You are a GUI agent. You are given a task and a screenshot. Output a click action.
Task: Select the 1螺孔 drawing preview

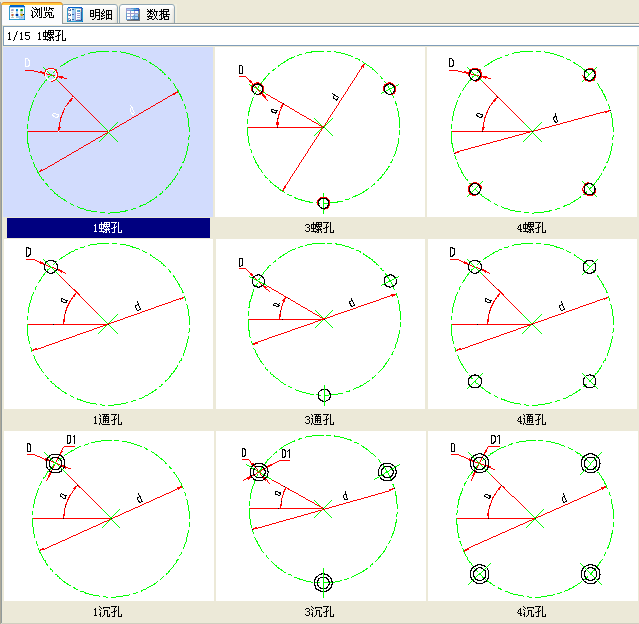[108, 132]
